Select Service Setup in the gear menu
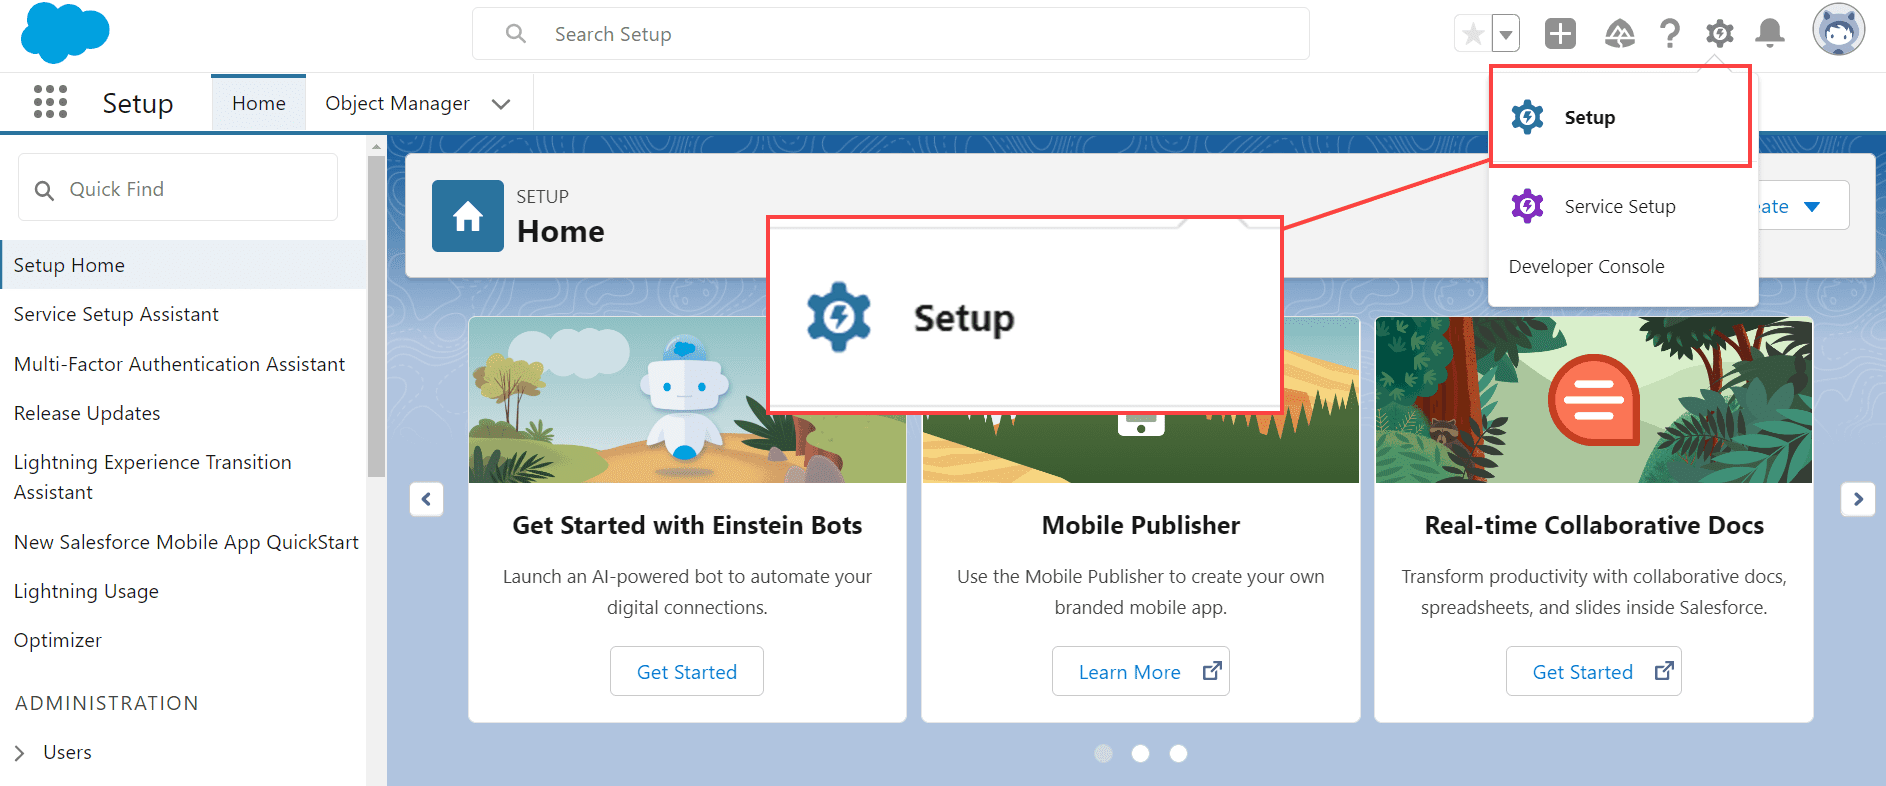The width and height of the screenshot is (1886, 786). point(1620,206)
